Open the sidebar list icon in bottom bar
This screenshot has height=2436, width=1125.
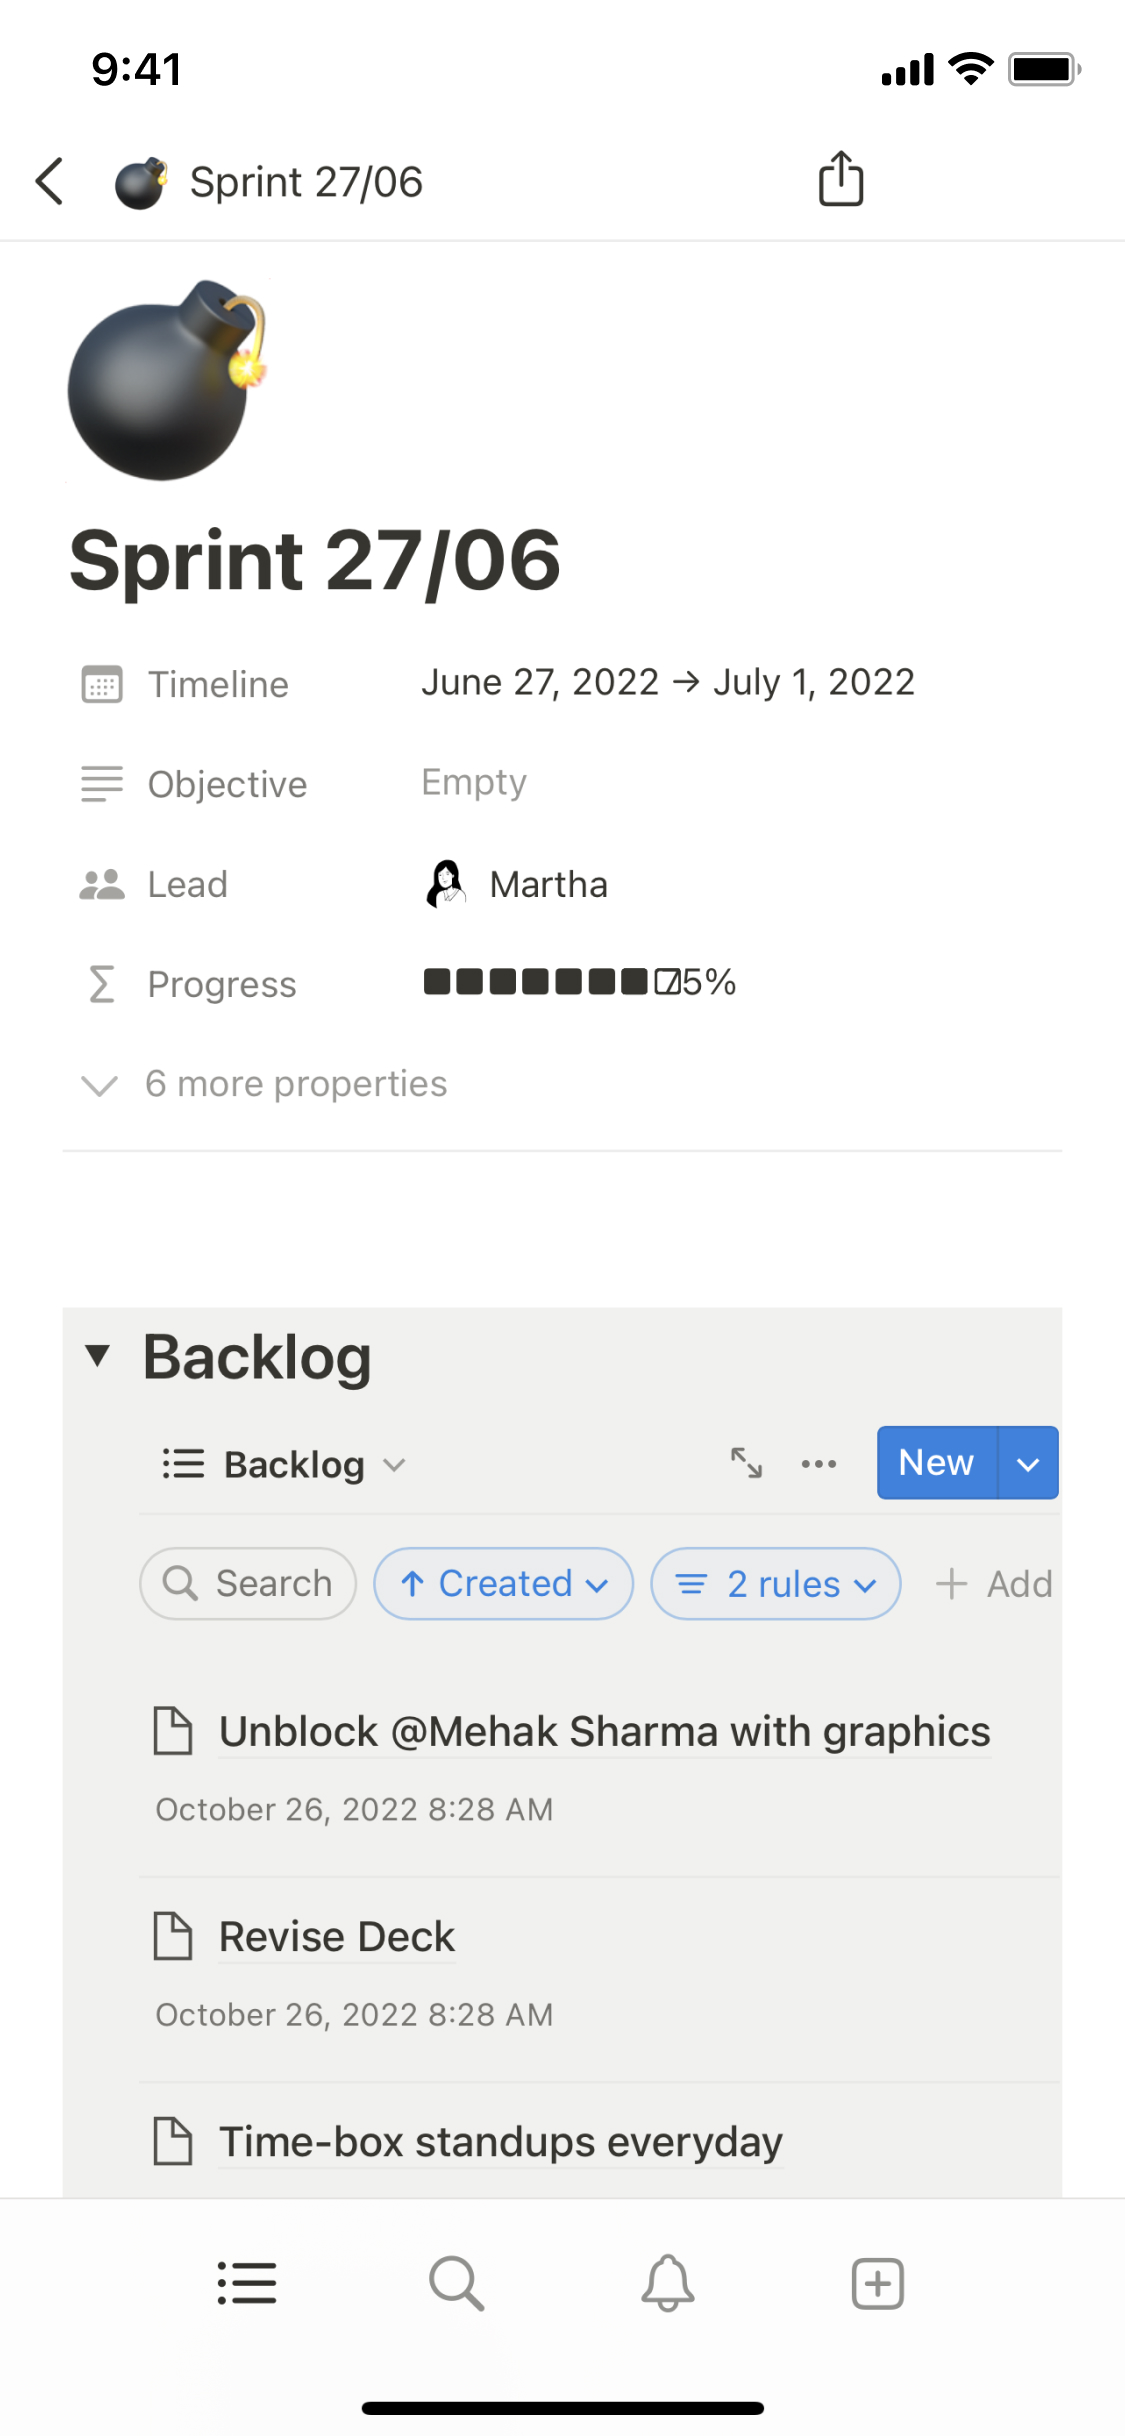coord(247,2283)
